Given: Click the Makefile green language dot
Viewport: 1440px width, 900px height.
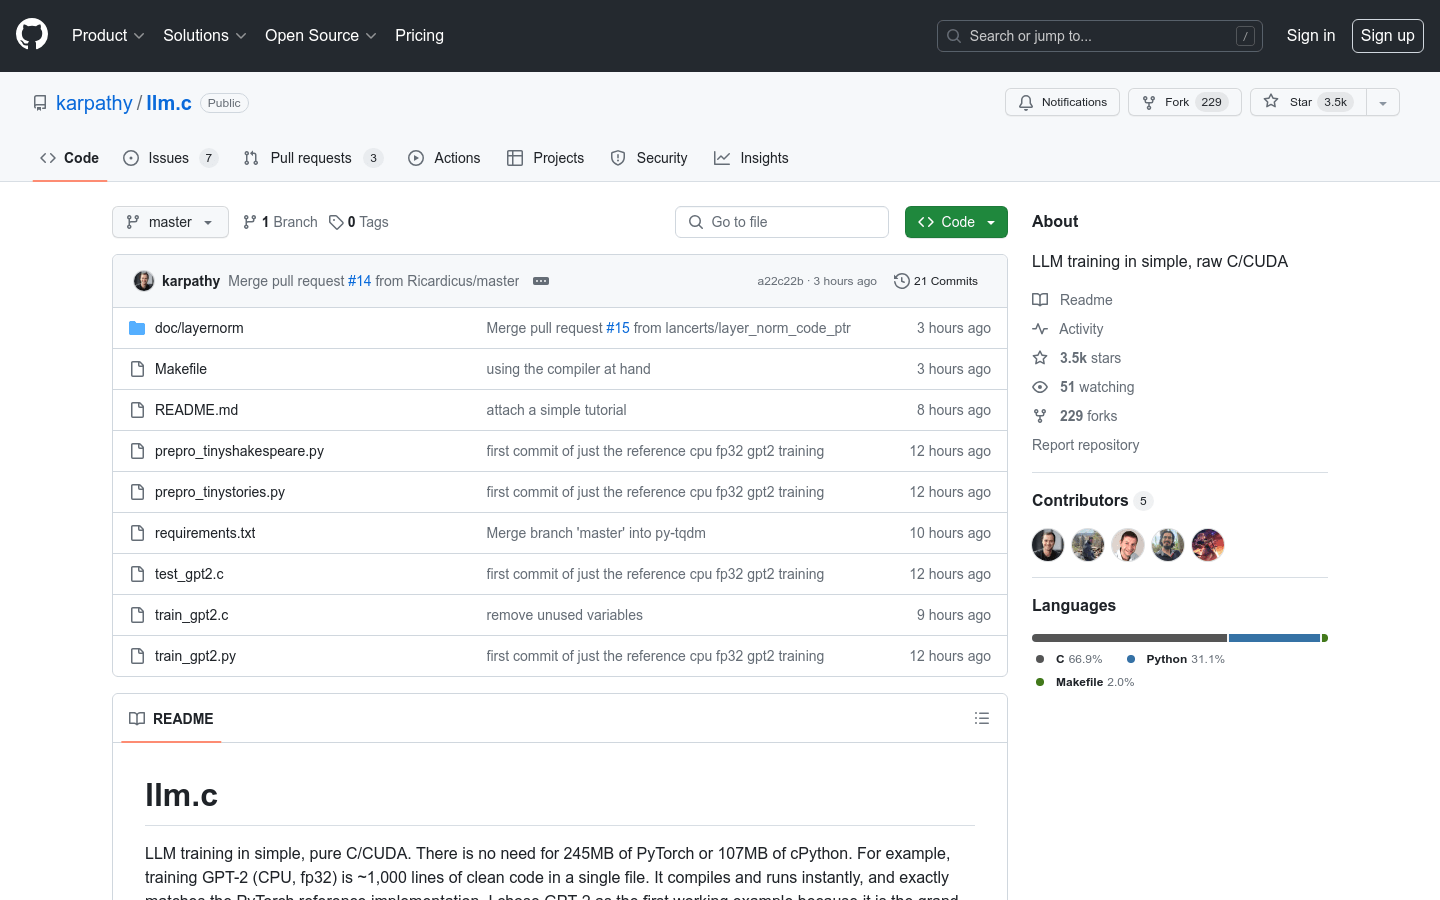Looking at the screenshot, I should pyautogui.click(x=1040, y=682).
